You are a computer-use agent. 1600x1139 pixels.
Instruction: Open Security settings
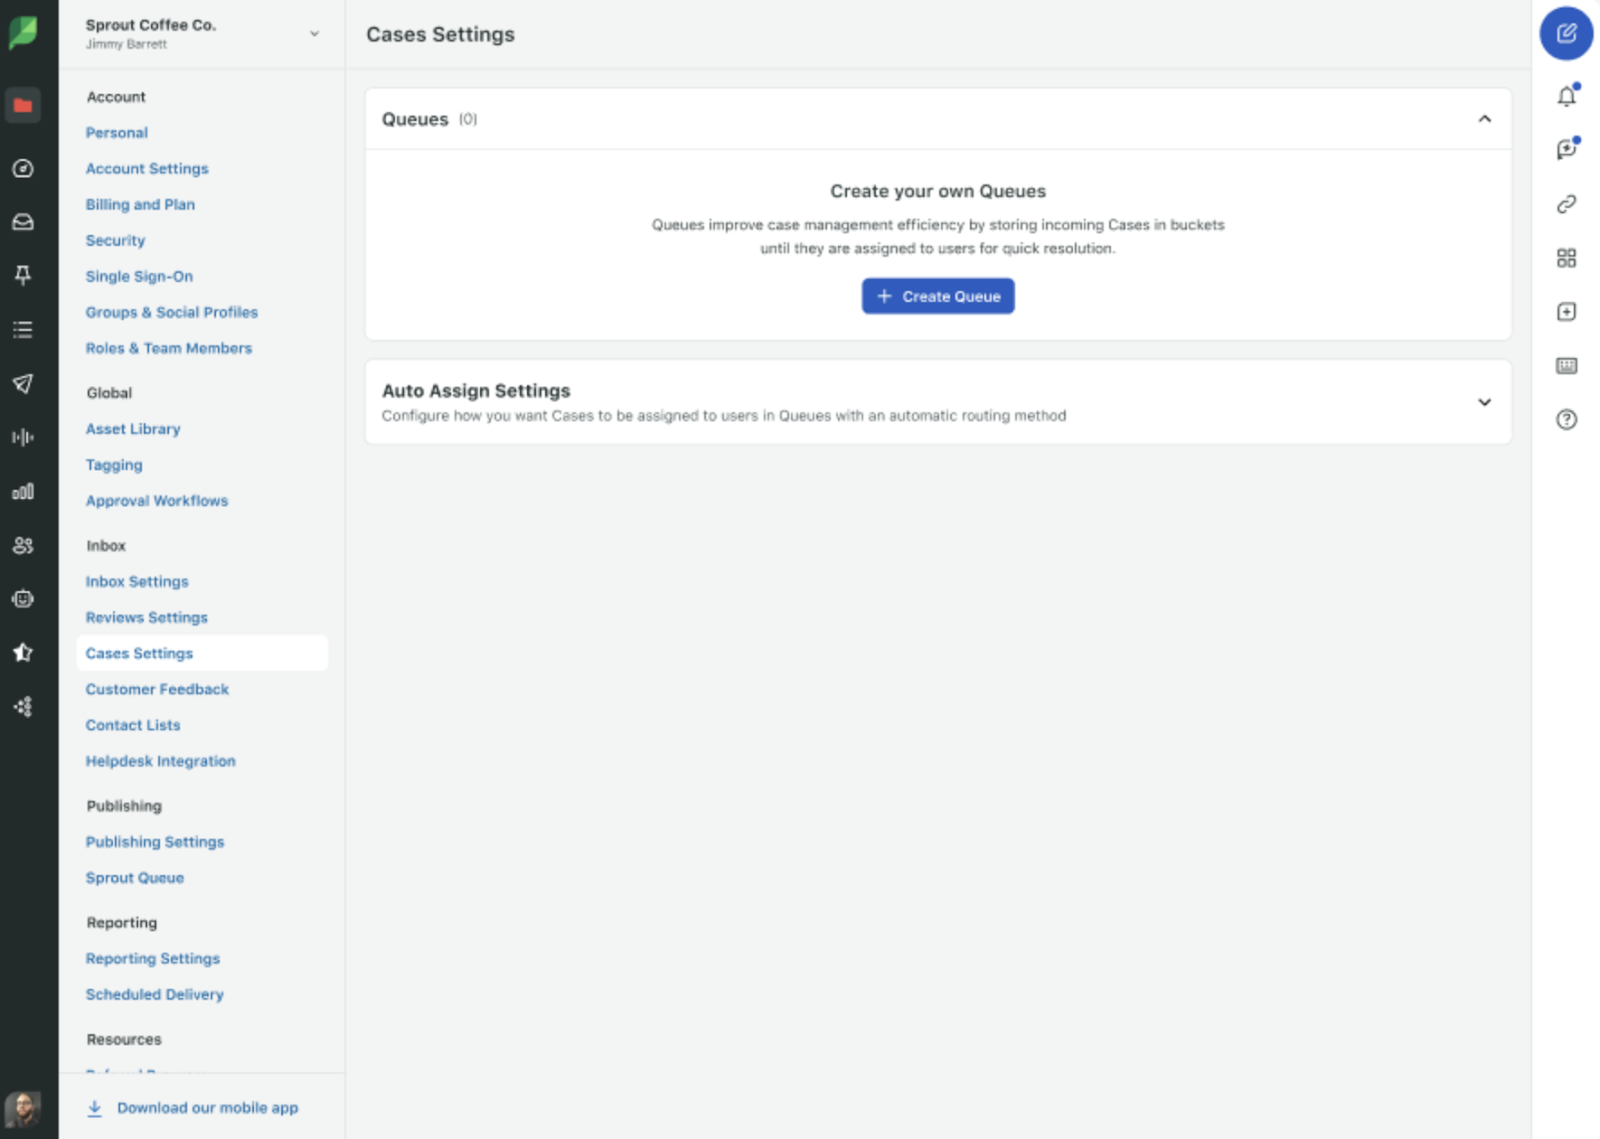click(115, 241)
